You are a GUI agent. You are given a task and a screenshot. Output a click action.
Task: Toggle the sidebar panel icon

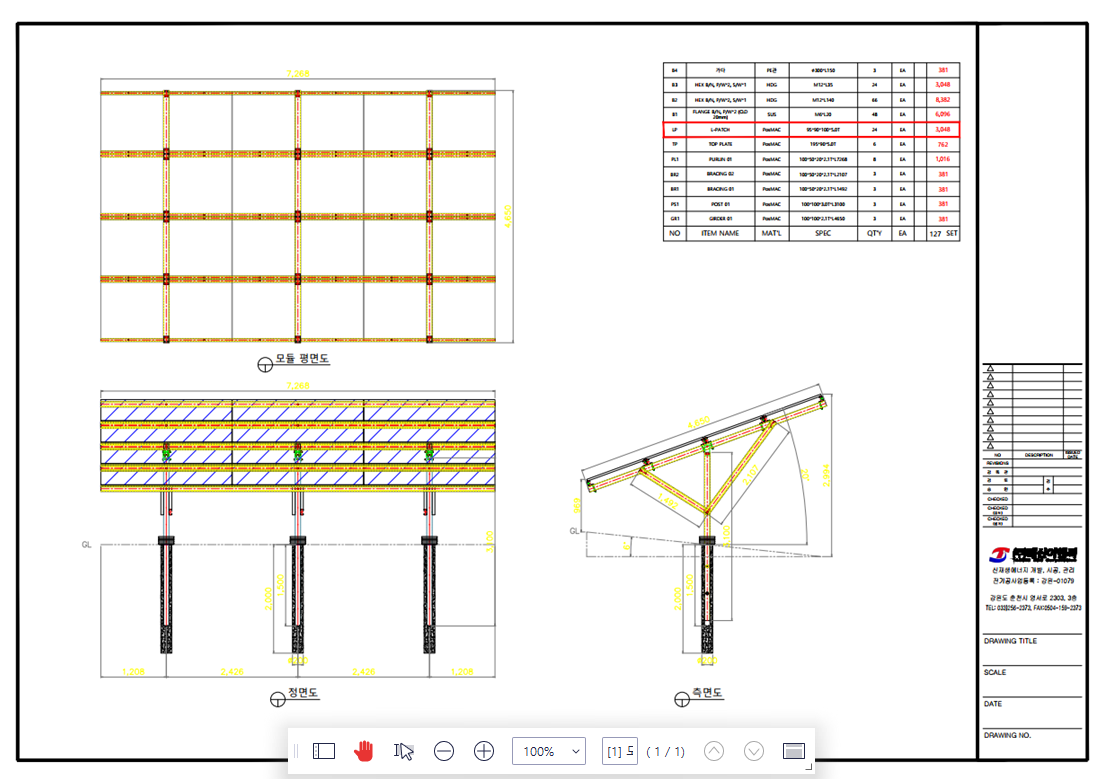(x=323, y=751)
